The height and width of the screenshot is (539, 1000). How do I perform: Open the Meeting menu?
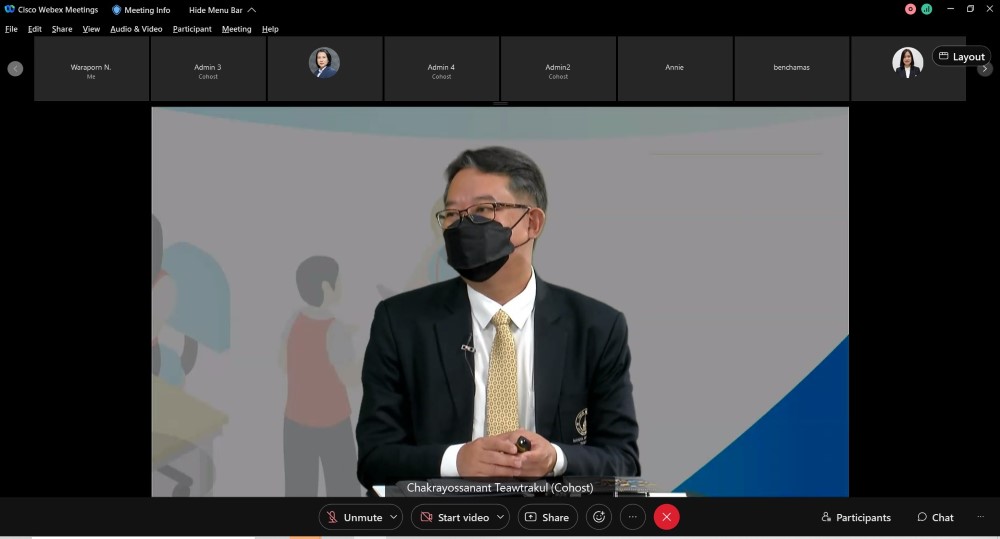point(236,29)
